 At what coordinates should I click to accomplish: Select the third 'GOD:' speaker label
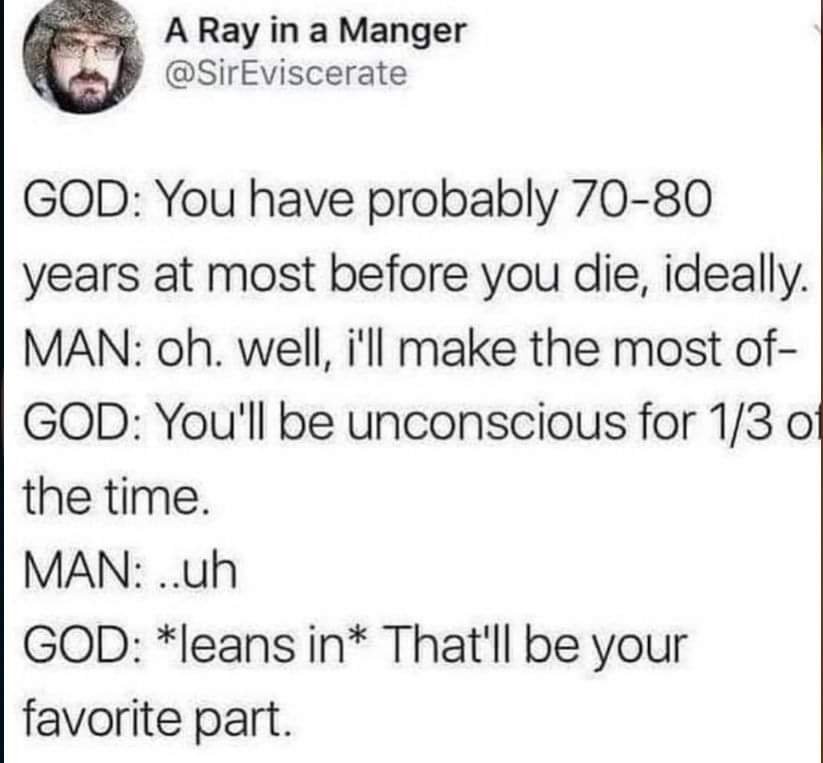(81, 645)
